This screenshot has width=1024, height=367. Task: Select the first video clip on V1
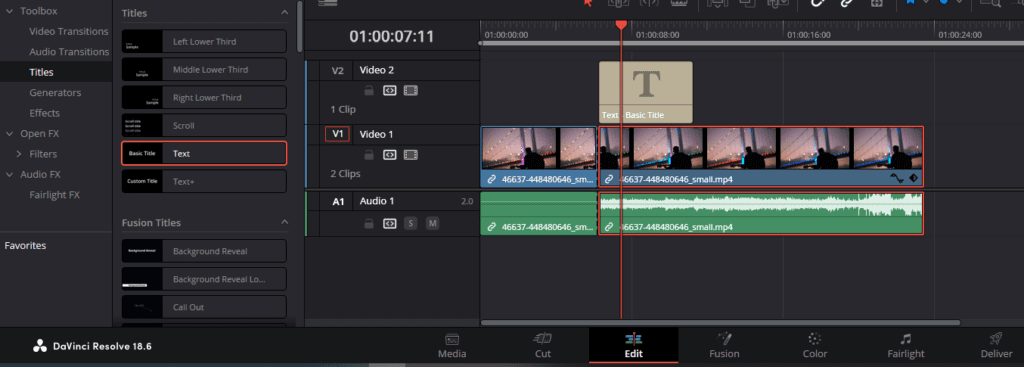(x=539, y=157)
